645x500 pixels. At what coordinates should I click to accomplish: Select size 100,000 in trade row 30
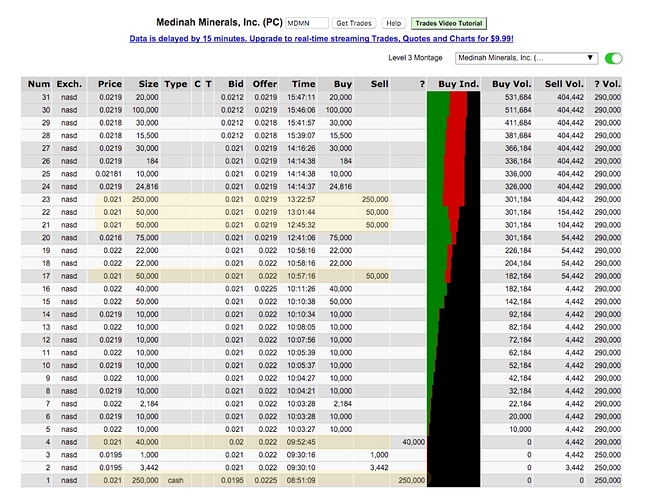coord(145,110)
